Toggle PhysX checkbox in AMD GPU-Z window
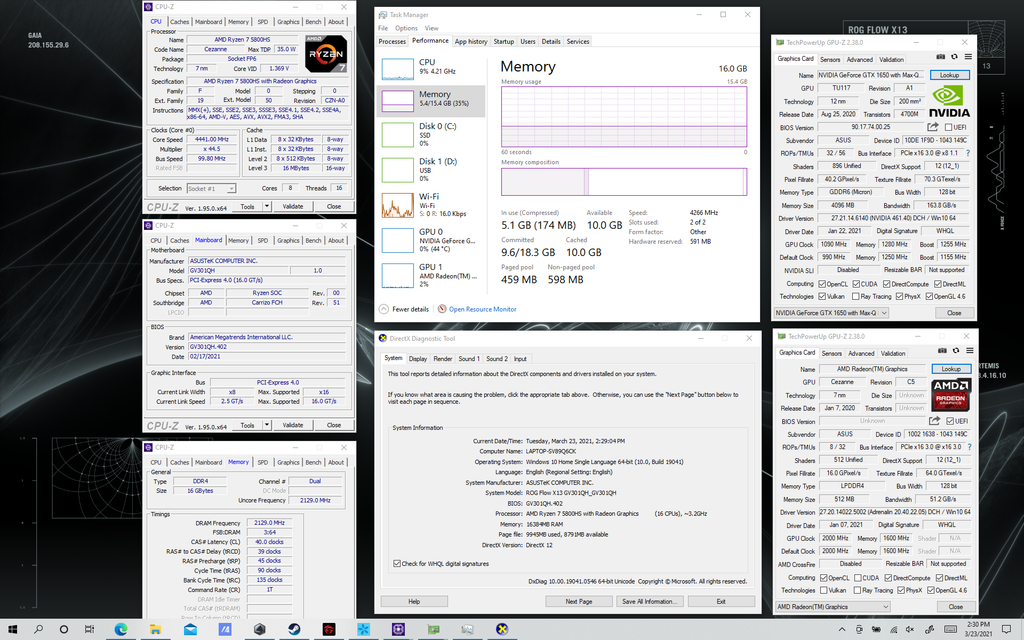The image size is (1024, 640). coord(901,590)
